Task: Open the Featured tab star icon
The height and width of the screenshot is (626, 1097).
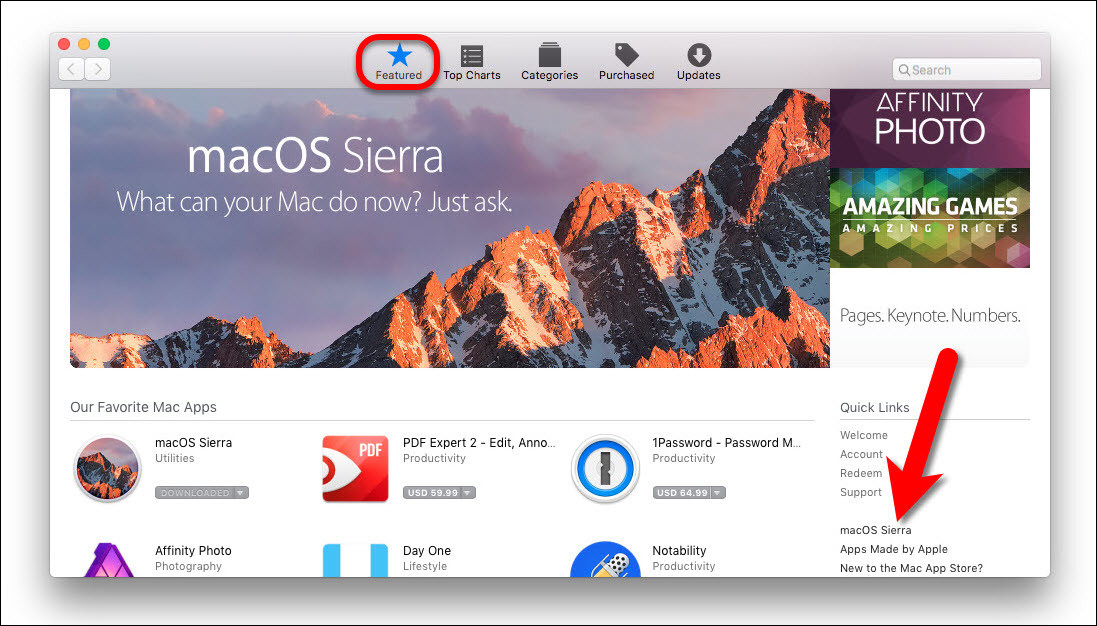Action: [399, 55]
